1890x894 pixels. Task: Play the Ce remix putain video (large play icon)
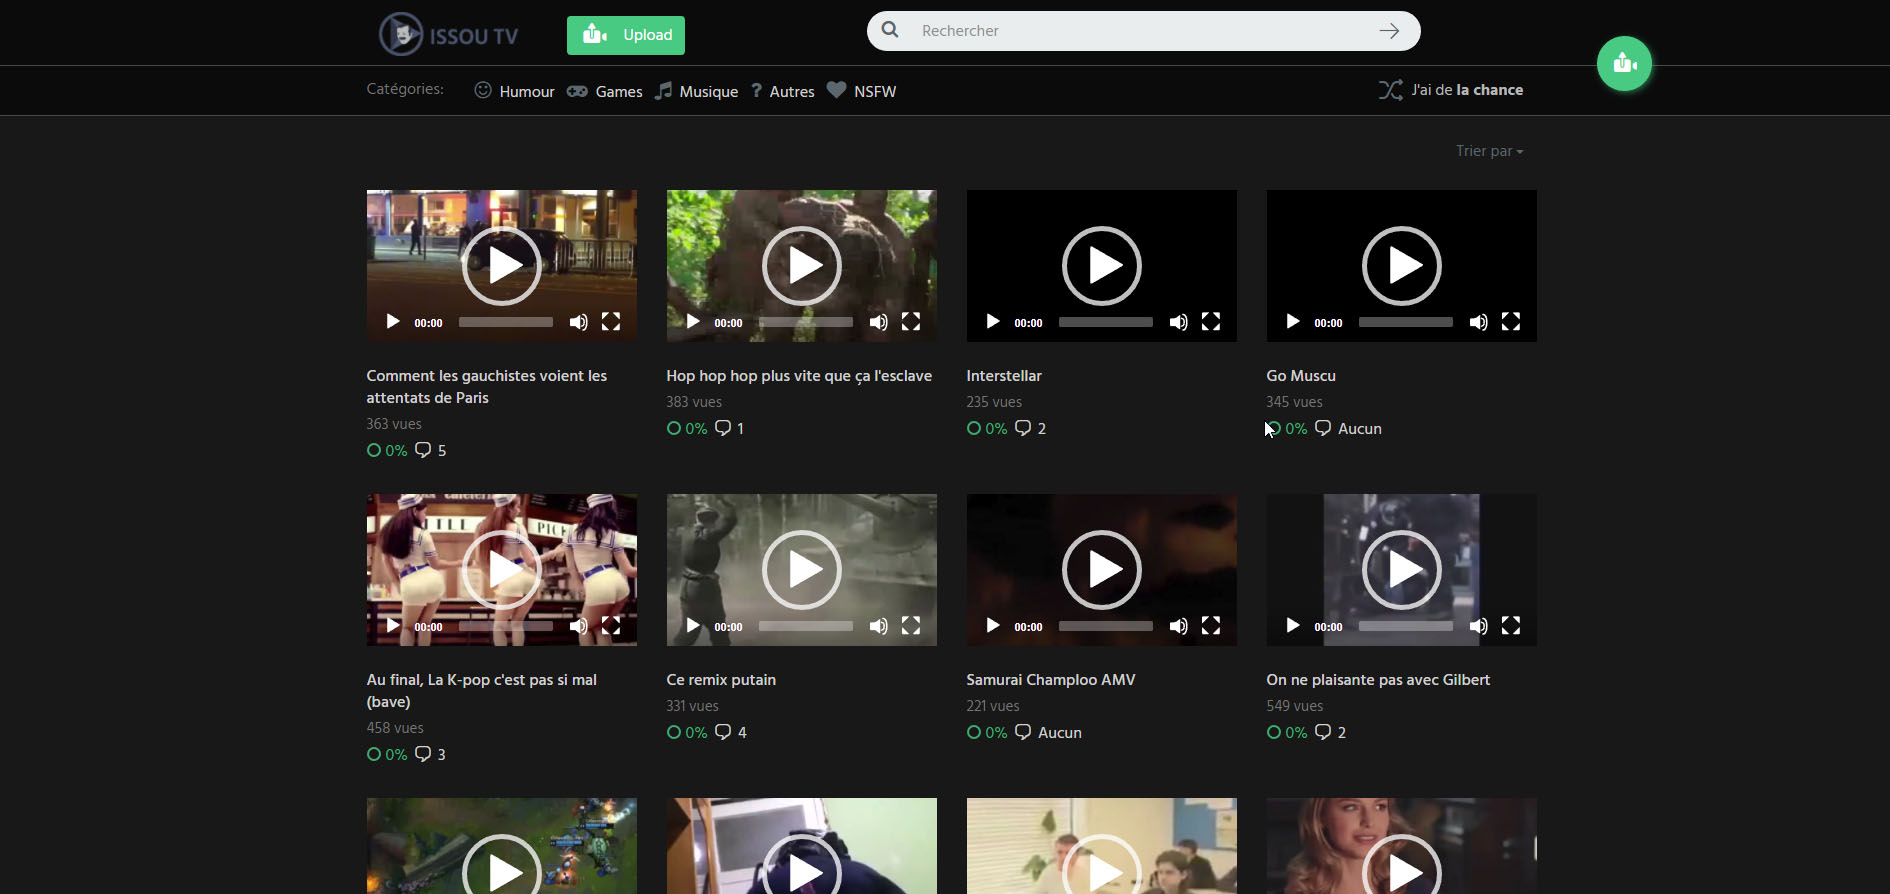click(802, 570)
